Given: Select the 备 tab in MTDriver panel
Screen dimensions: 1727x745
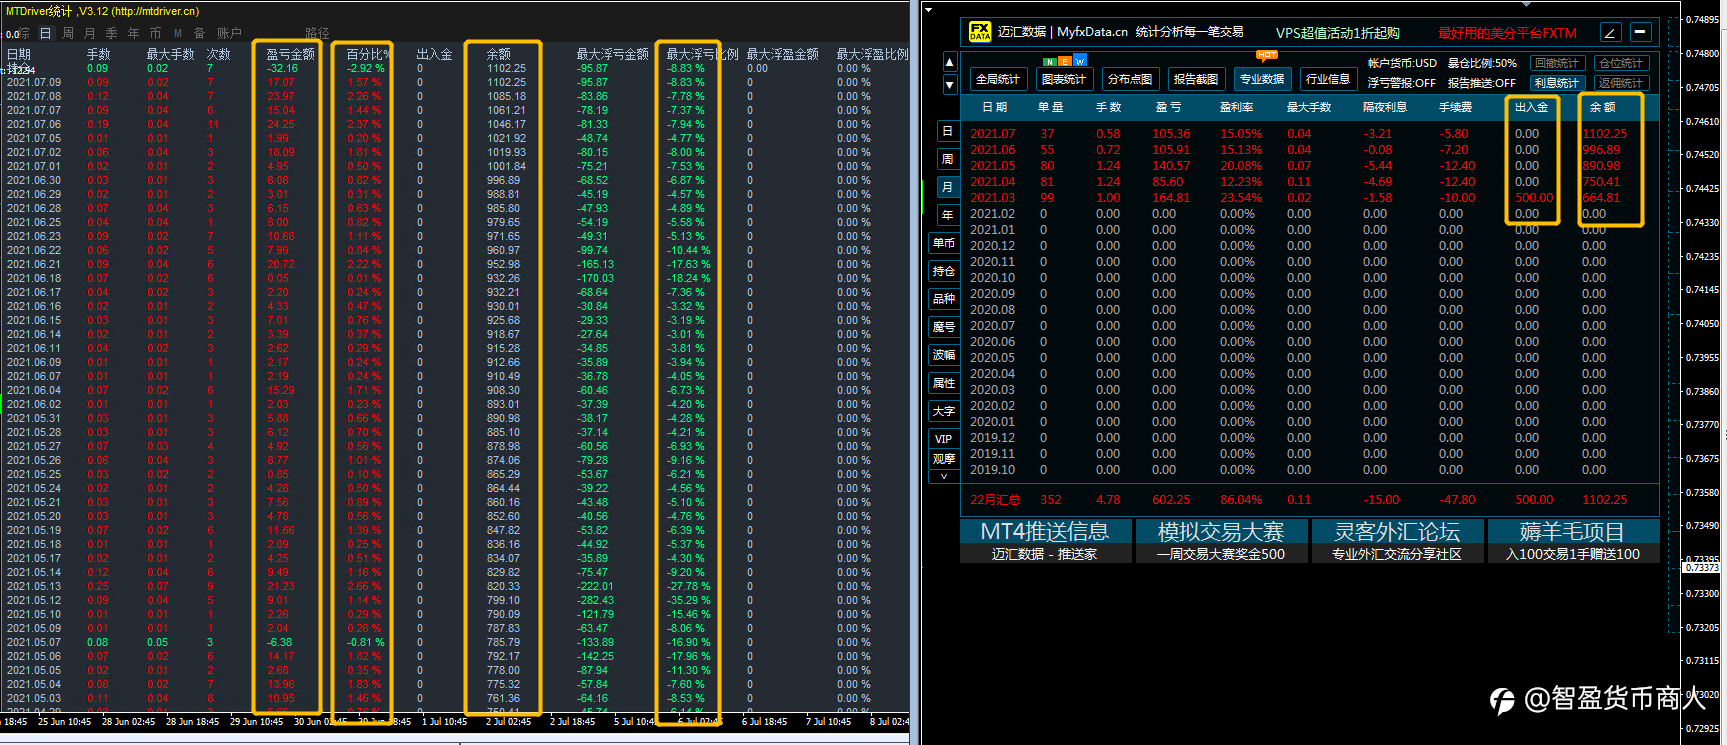Looking at the screenshot, I should [x=200, y=33].
